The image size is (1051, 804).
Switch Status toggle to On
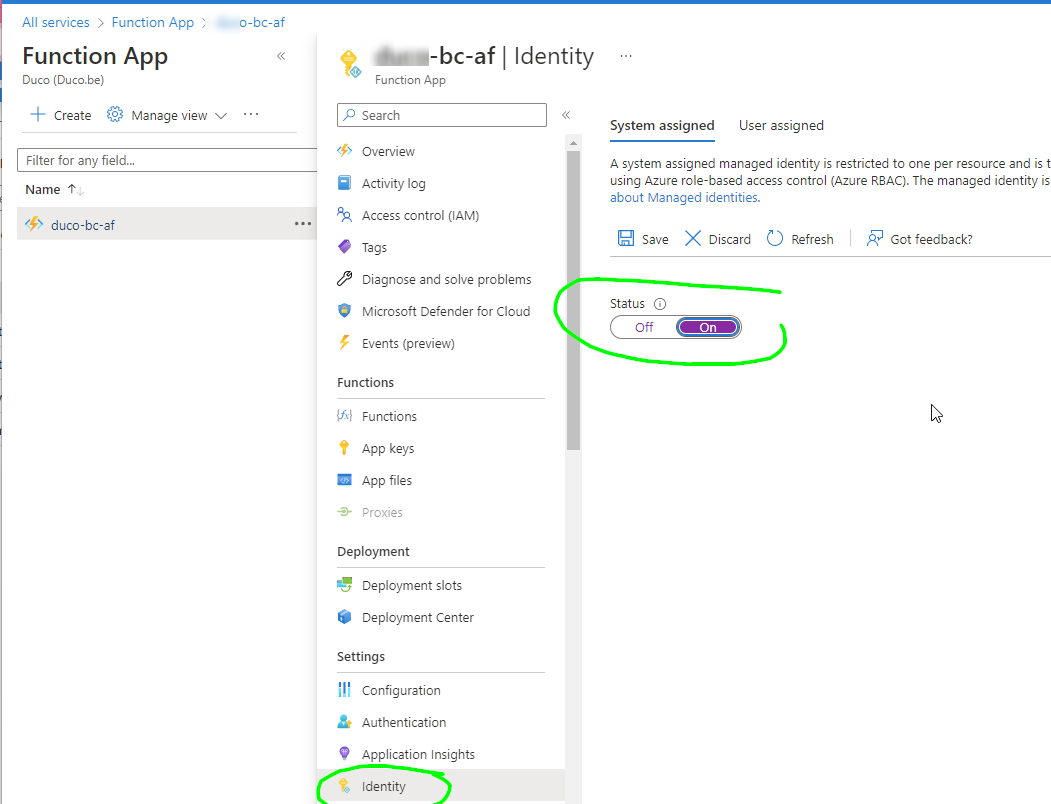coord(708,327)
